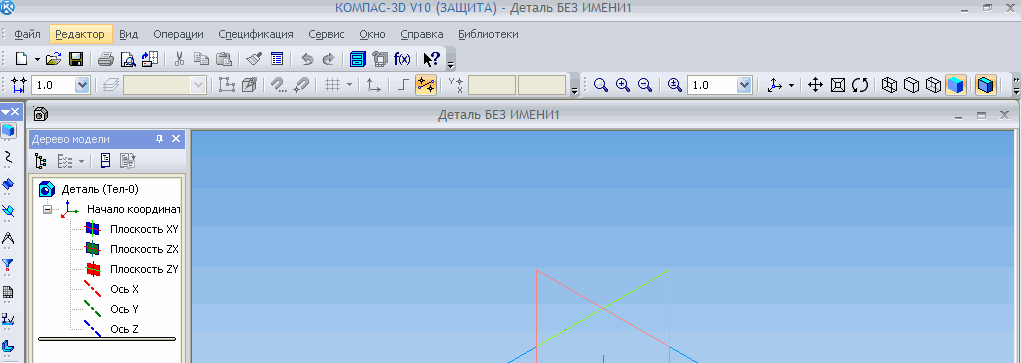Select Ось Z in model tree

(125, 328)
